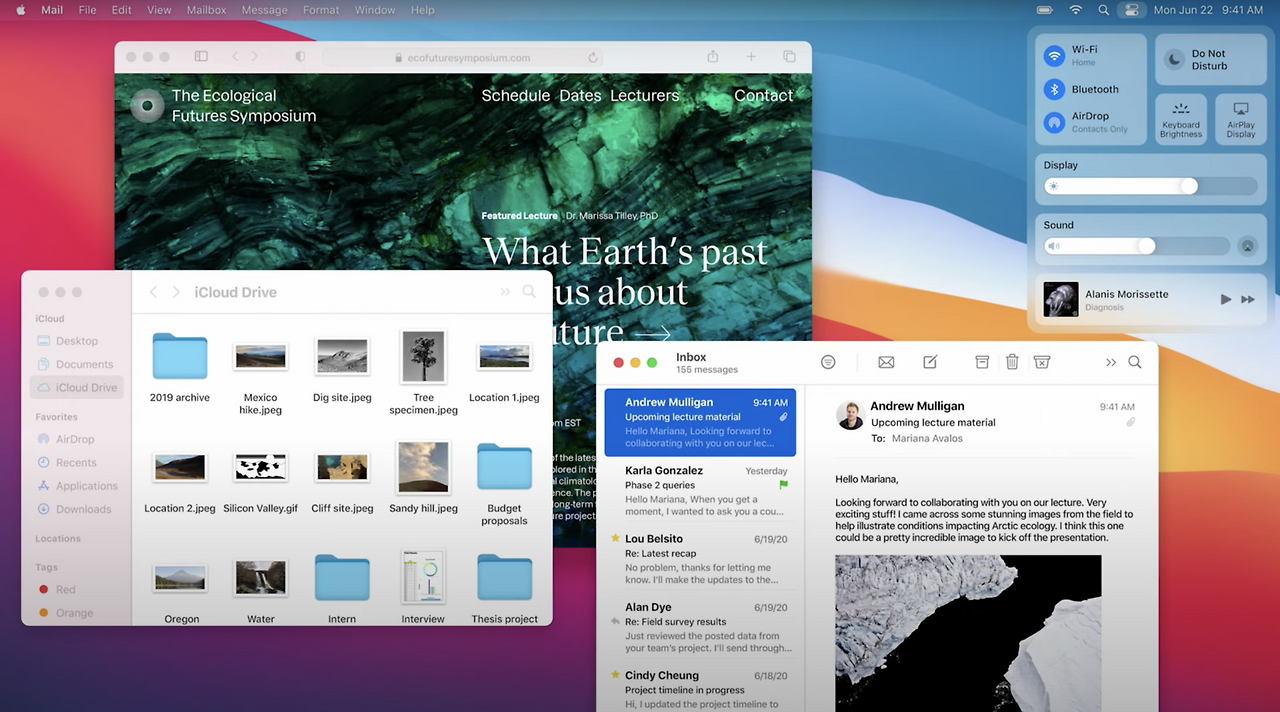Go back in the Finder window

tap(153, 292)
